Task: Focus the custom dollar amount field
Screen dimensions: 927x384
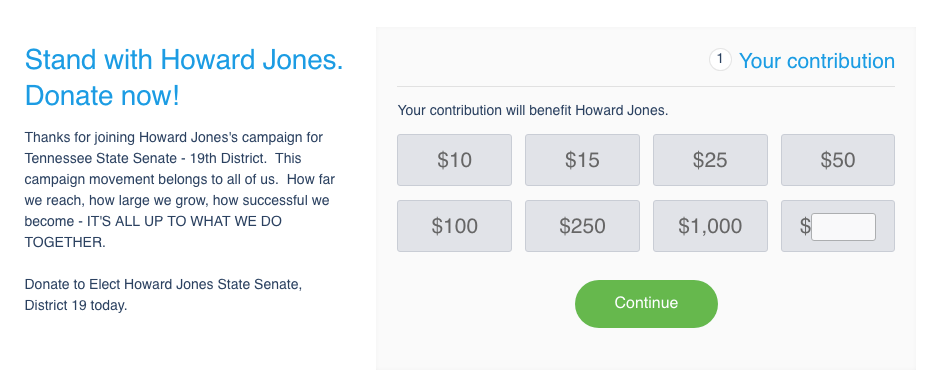Action: pyautogui.click(x=843, y=227)
